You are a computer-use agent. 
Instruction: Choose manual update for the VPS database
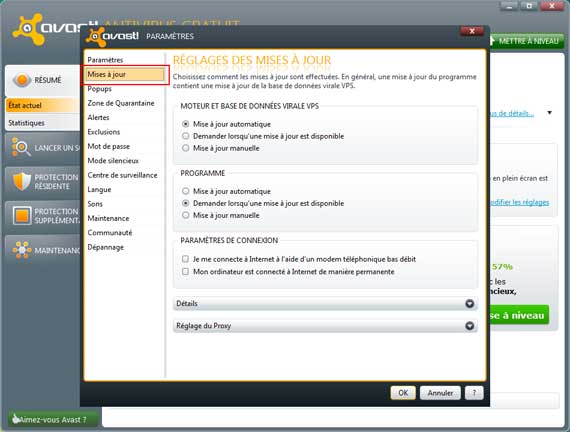point(185,148)
